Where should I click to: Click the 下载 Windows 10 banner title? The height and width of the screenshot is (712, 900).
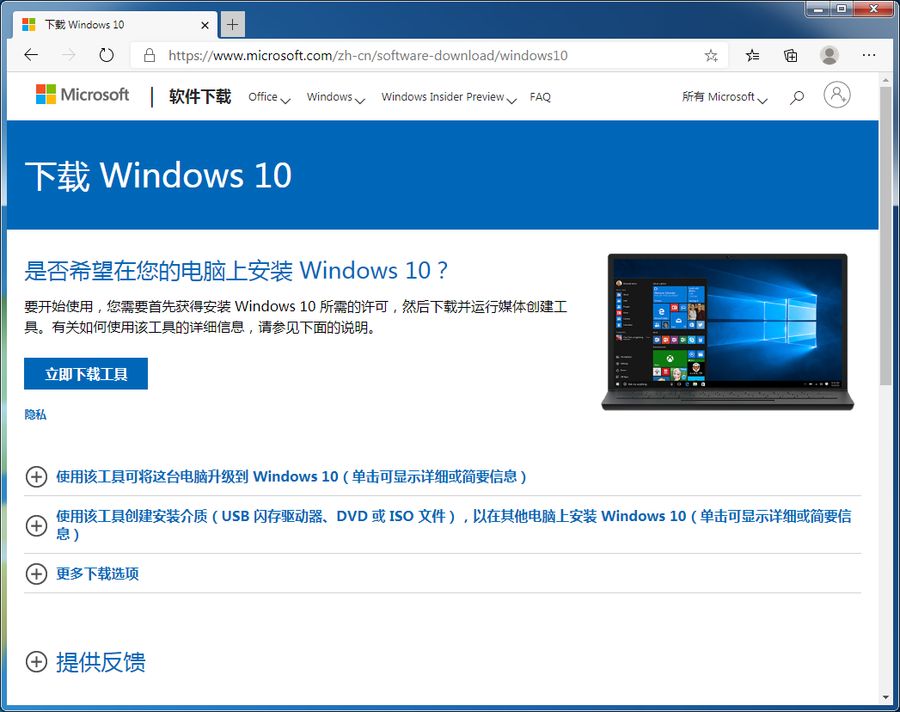[x=158, y=175]
